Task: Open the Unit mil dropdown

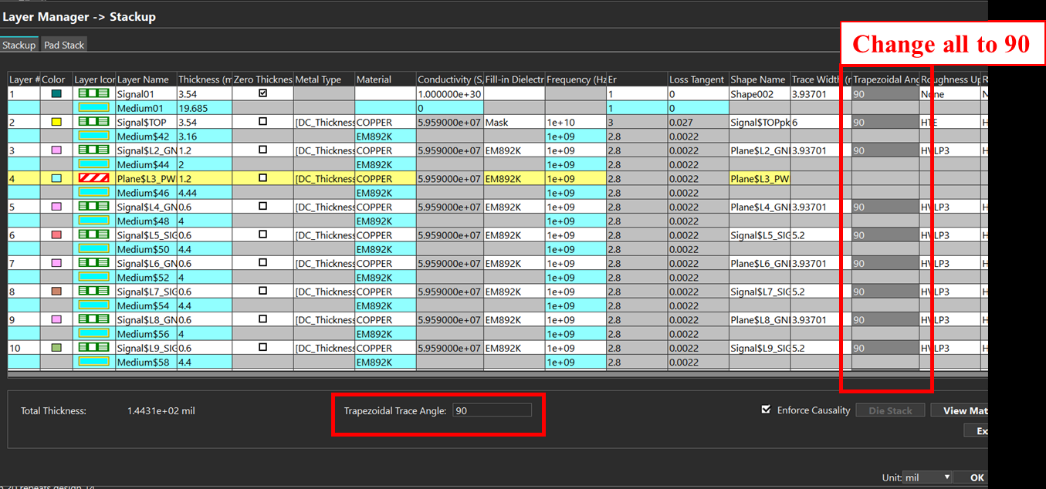Action: (927, 477)
